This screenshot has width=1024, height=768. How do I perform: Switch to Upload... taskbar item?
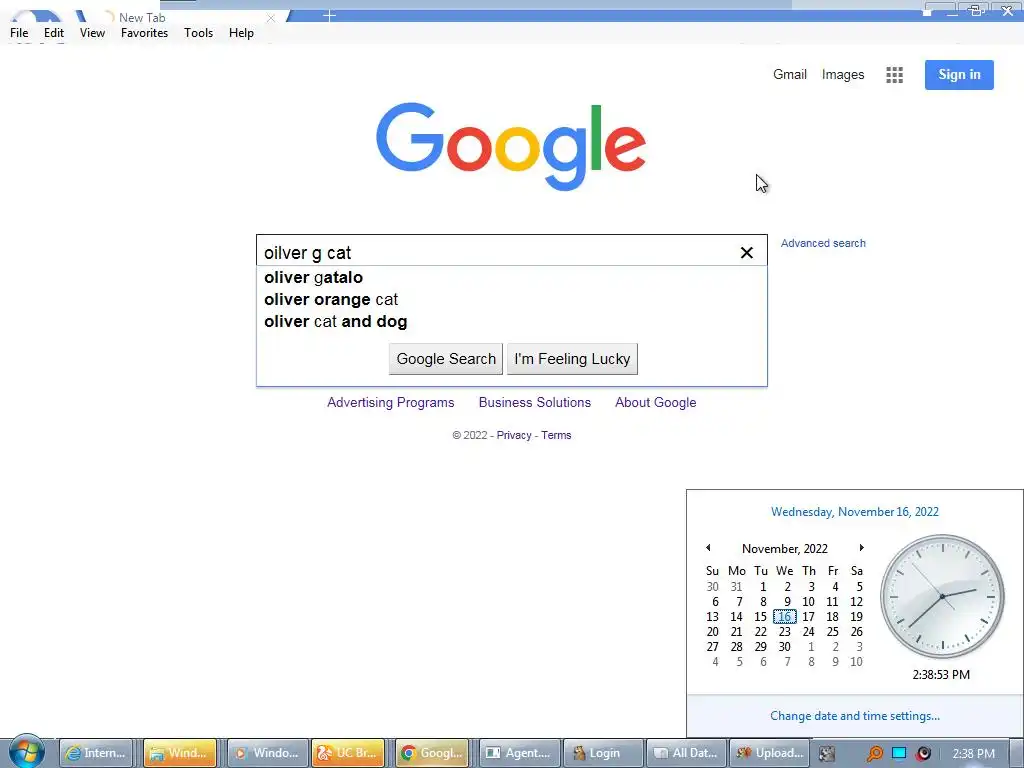769,753
